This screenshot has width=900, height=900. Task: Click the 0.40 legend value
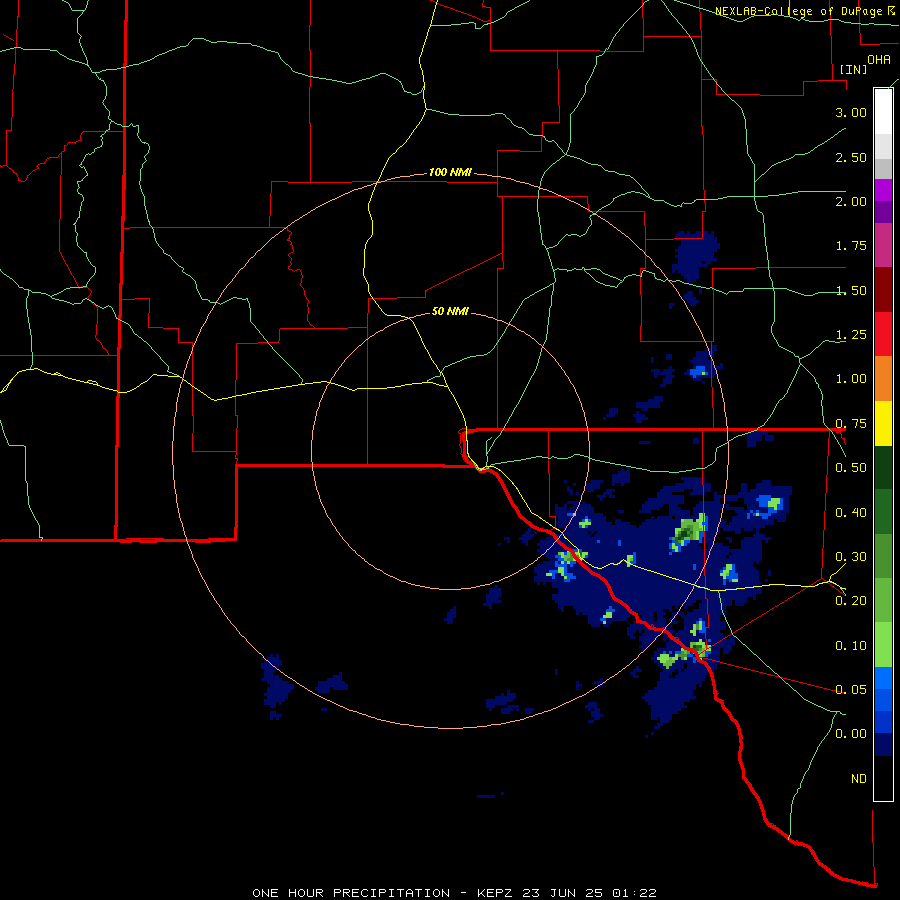851,513
